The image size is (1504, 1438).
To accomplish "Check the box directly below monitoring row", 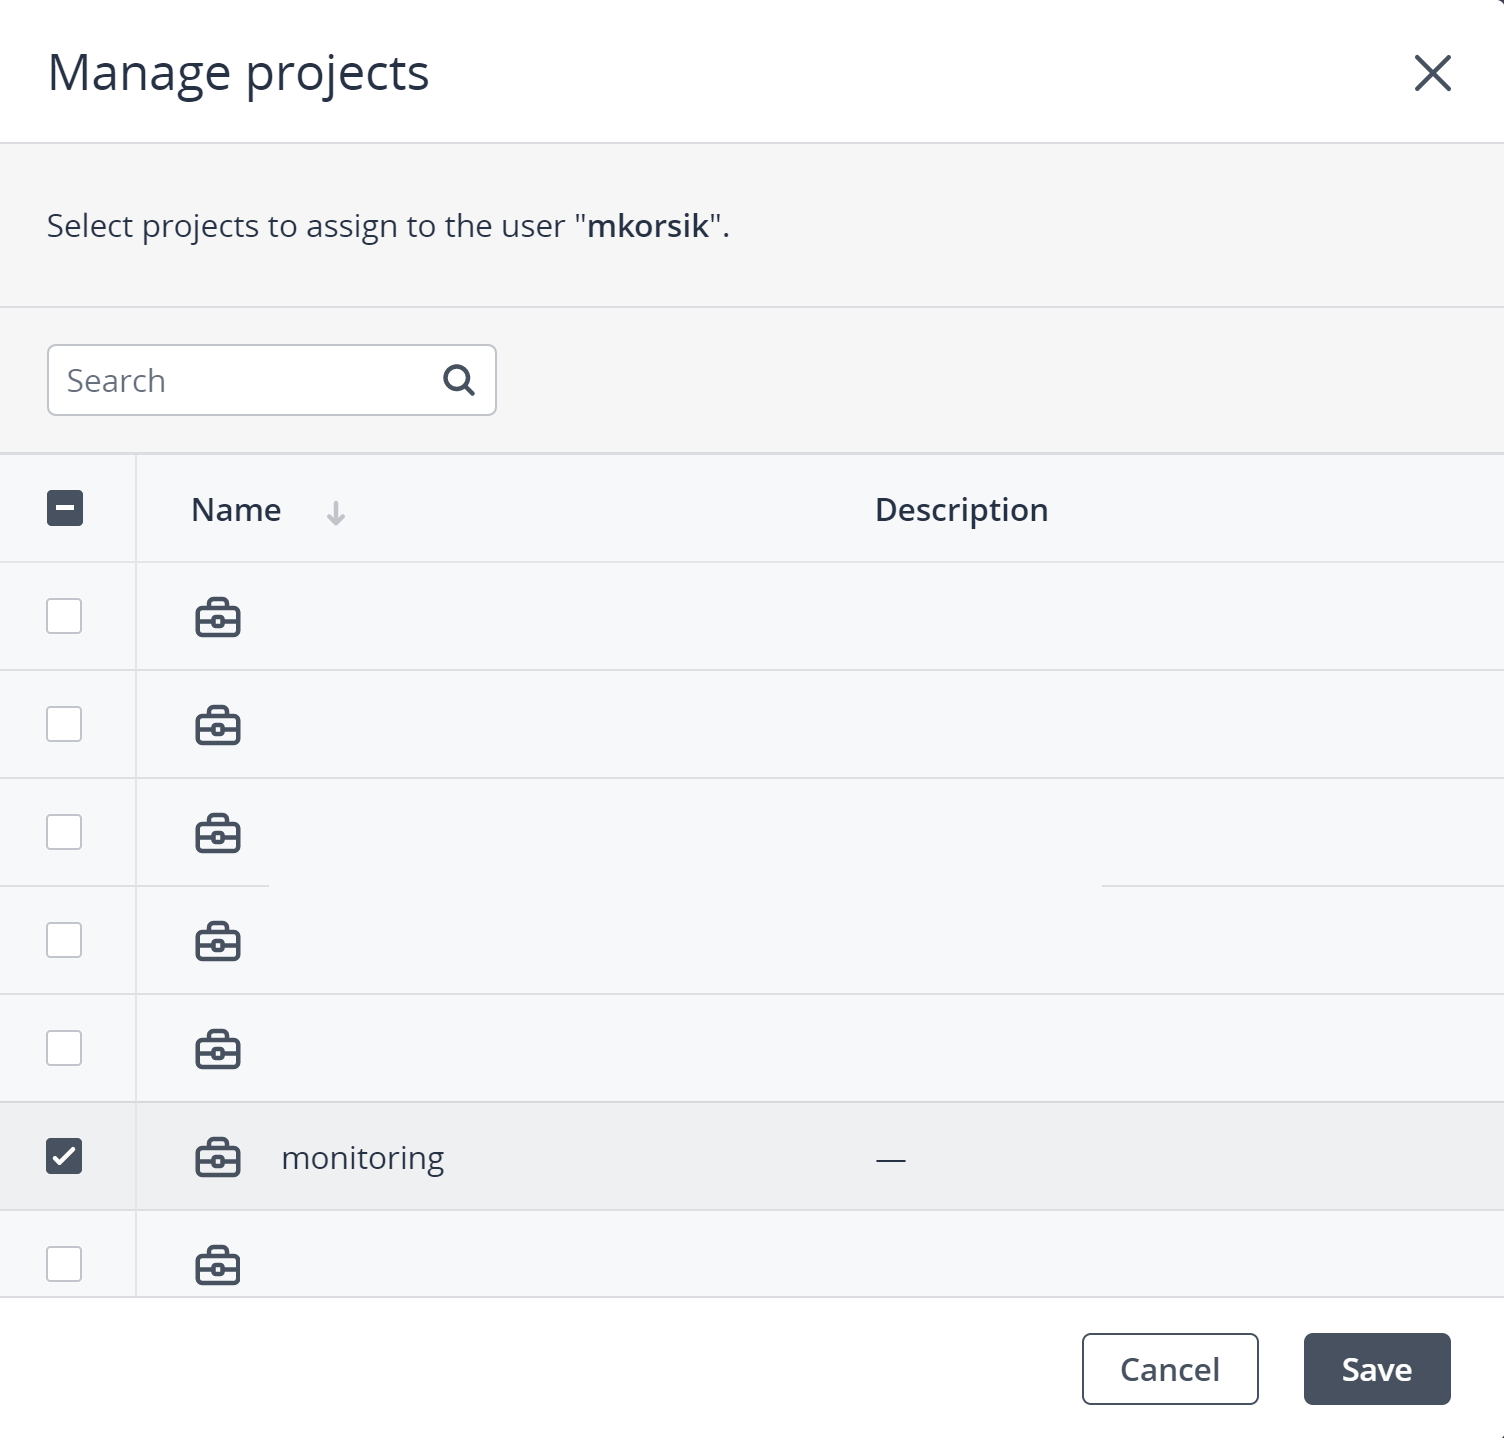I will pos(64,1264).
